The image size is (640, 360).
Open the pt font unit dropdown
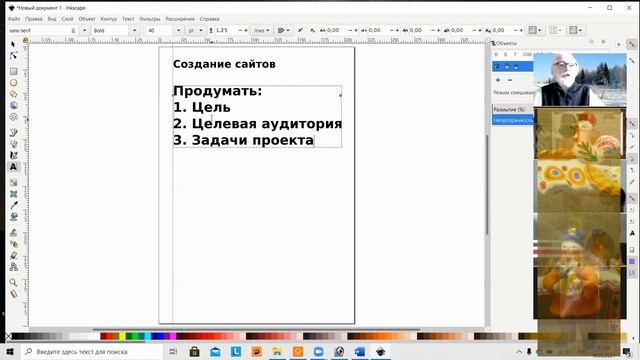pyautogui.click(x=195, y=31)
